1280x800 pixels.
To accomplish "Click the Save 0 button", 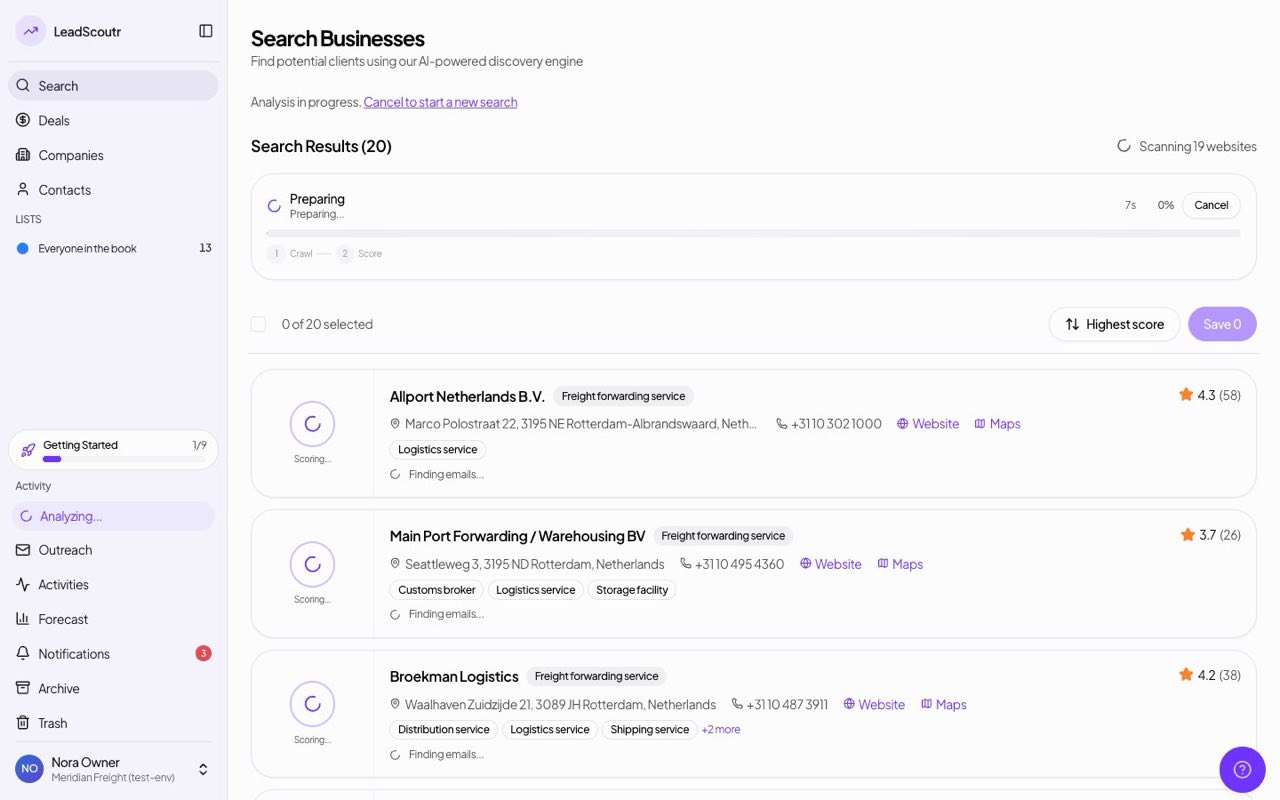I will pyautogui.click(x=1222, y=324).
